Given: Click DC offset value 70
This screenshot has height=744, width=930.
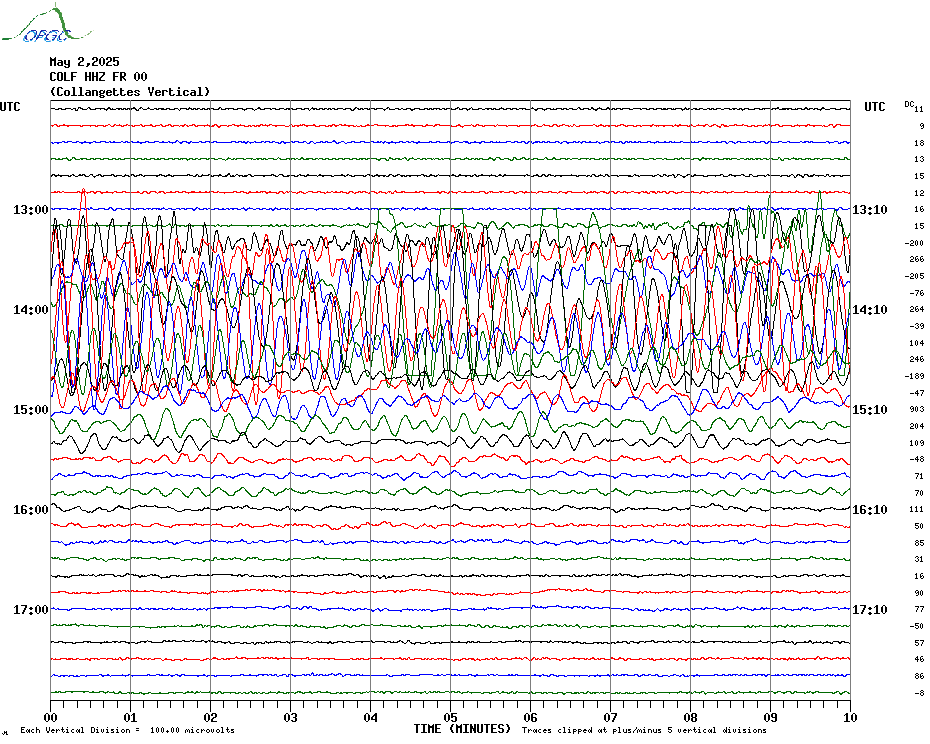Looking at the screenshot, I should click(x=919, y=492).
